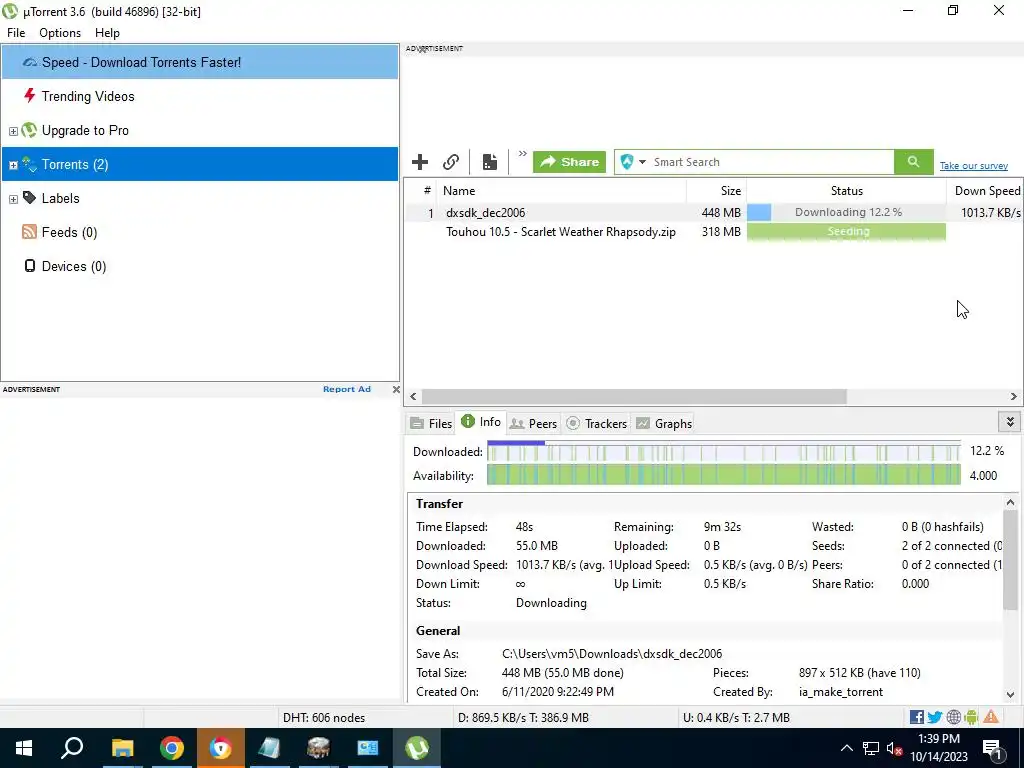Expand the Torrents (2) tree node
Screen dimensions: 1024x768
(13, 165)
